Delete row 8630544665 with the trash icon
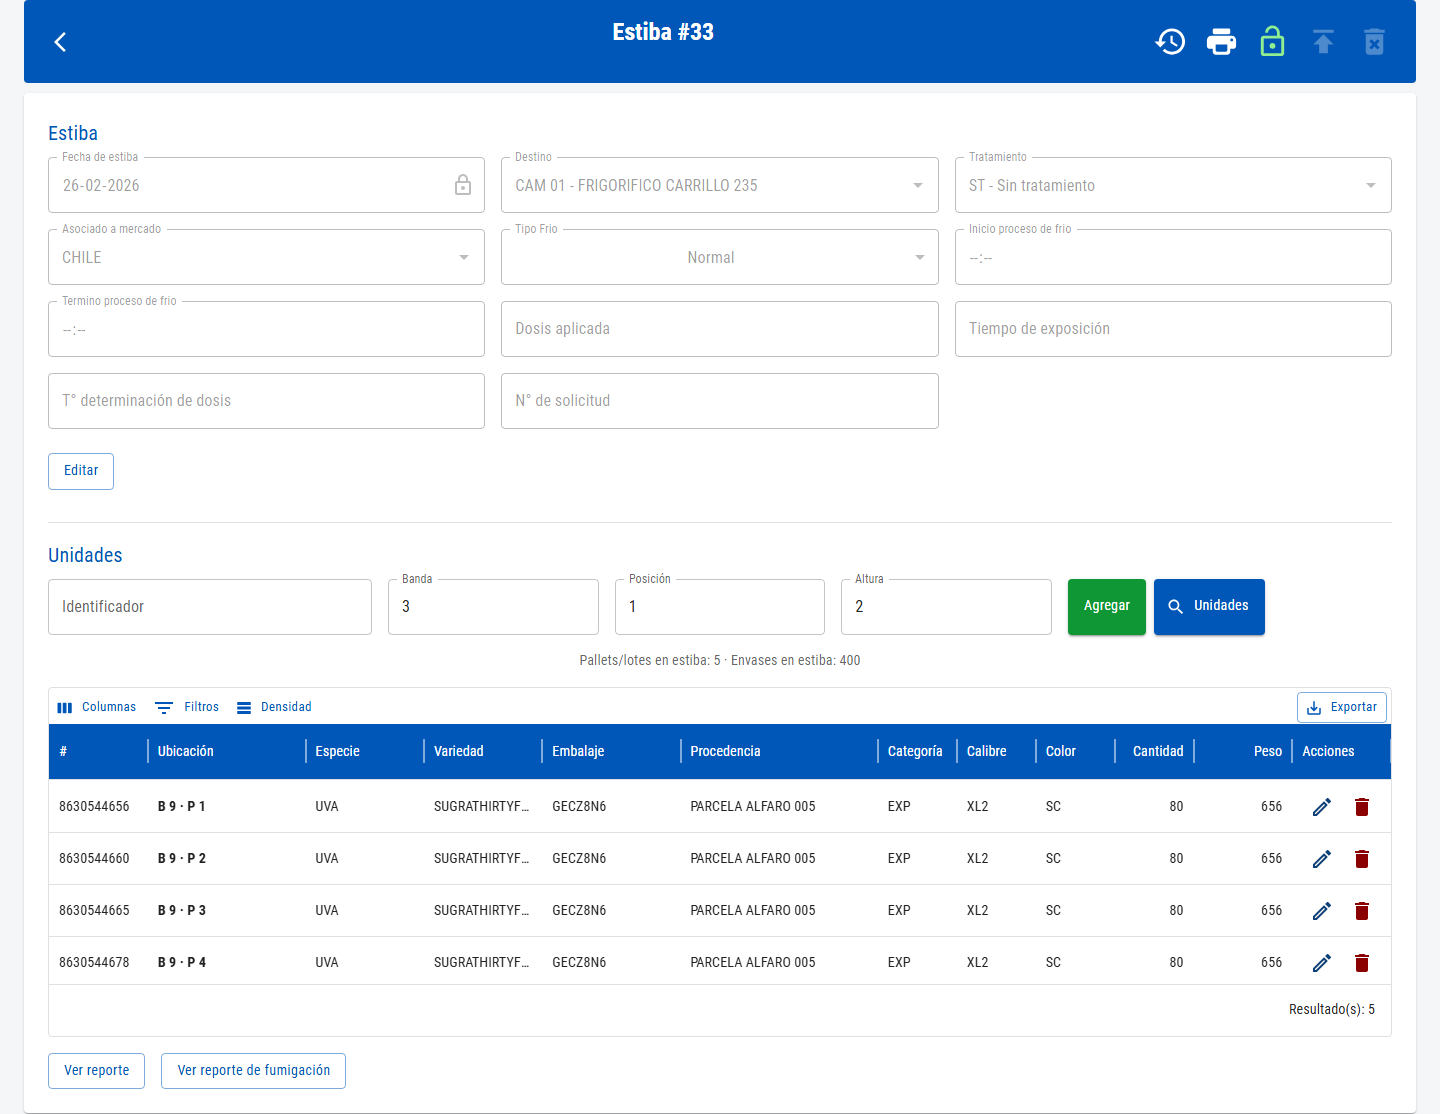The width and height of the screenshot is (1440, 1114). coord(1362,911)
